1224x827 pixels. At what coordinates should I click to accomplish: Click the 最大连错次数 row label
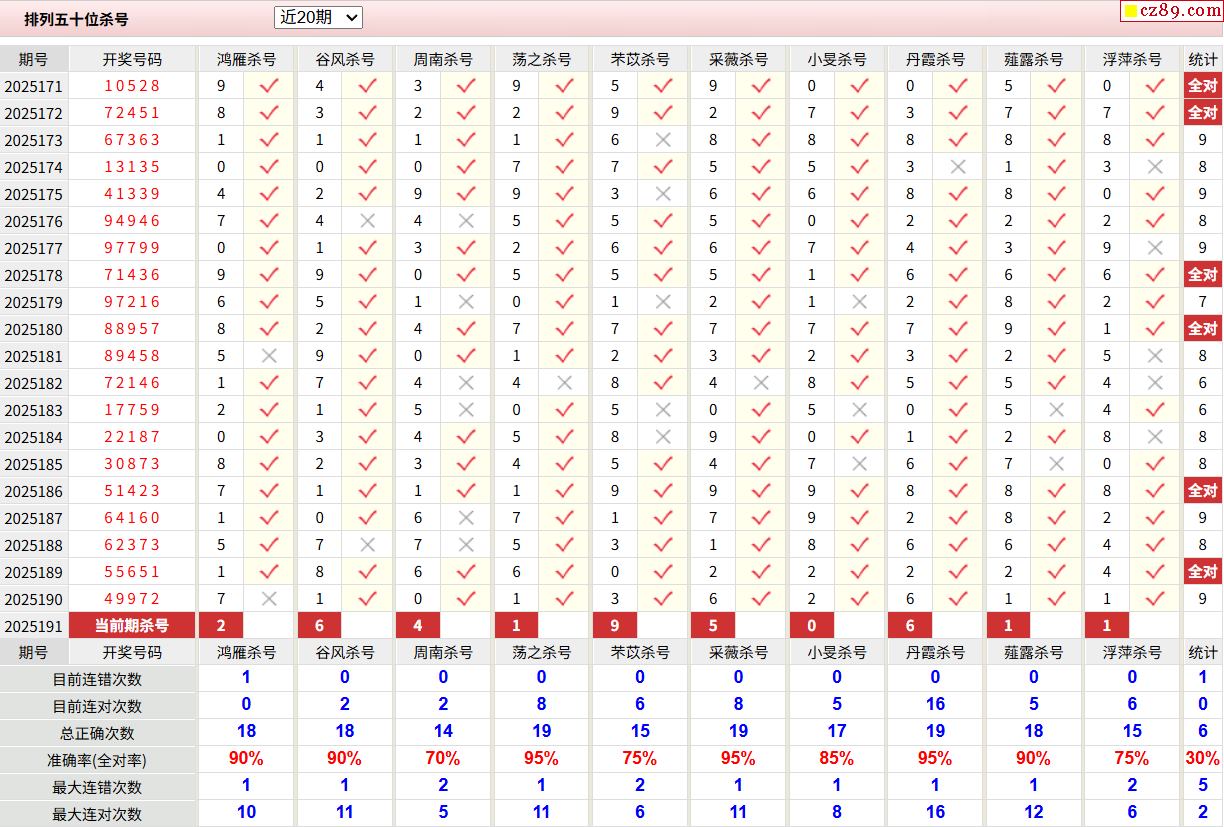pos(97,787)
